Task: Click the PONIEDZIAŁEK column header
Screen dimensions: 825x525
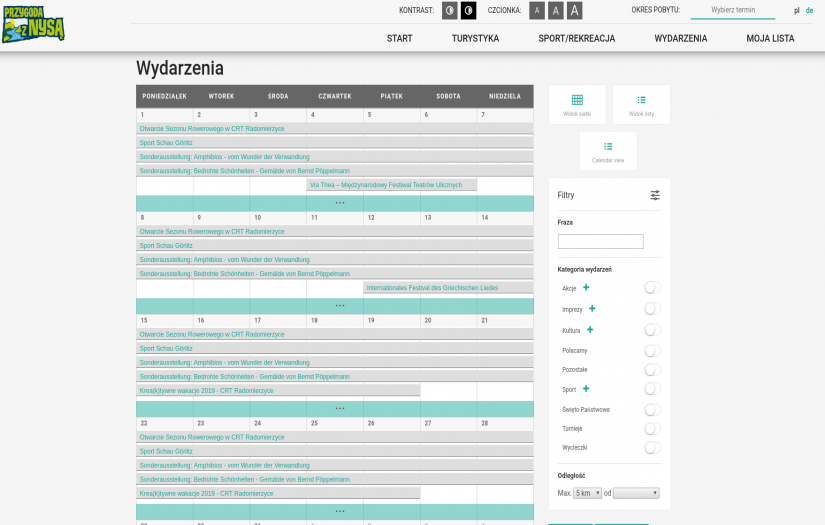Action: (164, 96)
